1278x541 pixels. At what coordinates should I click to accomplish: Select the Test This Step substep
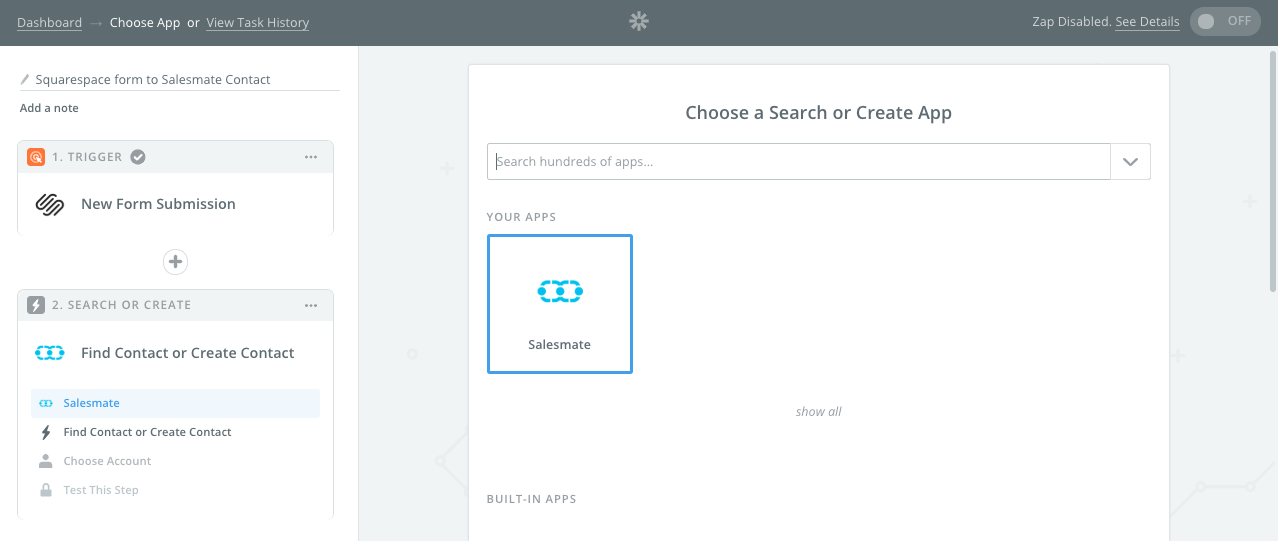[175, 490]
